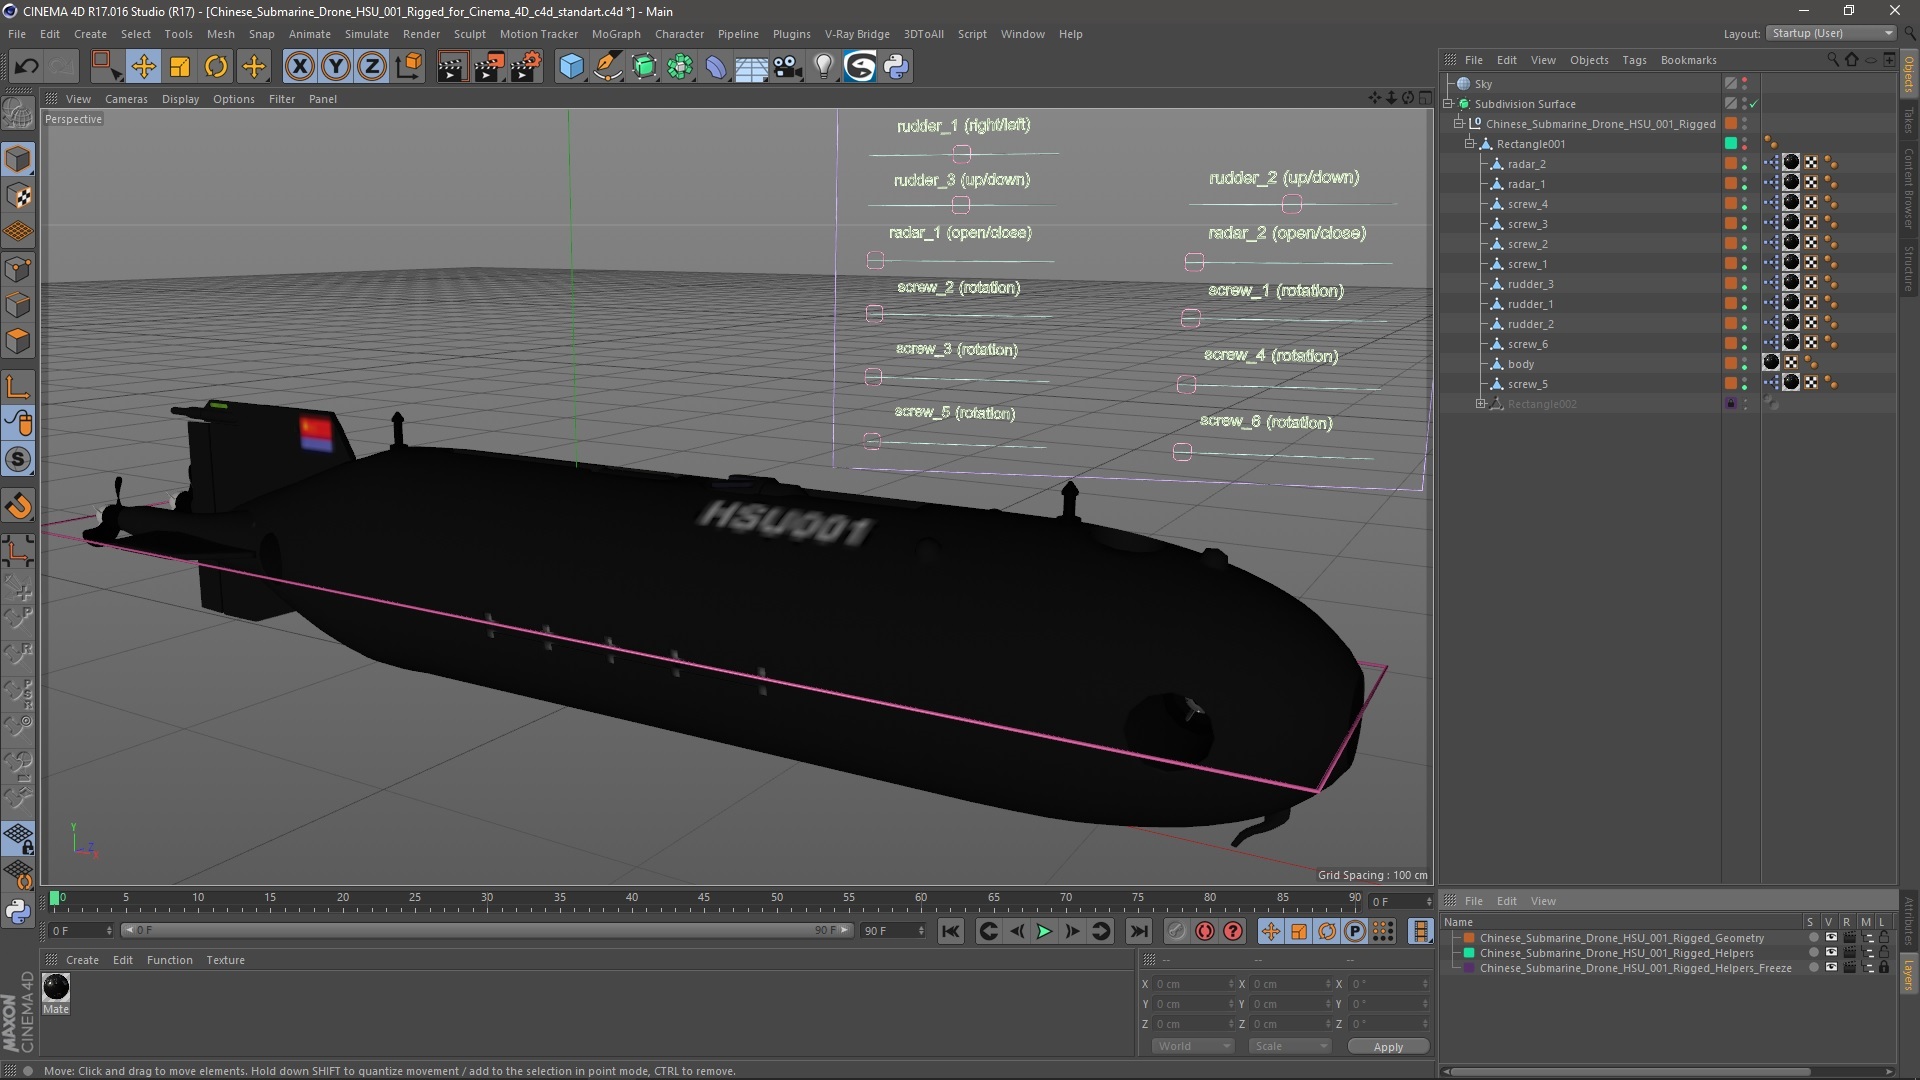Collapse the Subdivision Surface tree node

click(x=1448, y=104)
